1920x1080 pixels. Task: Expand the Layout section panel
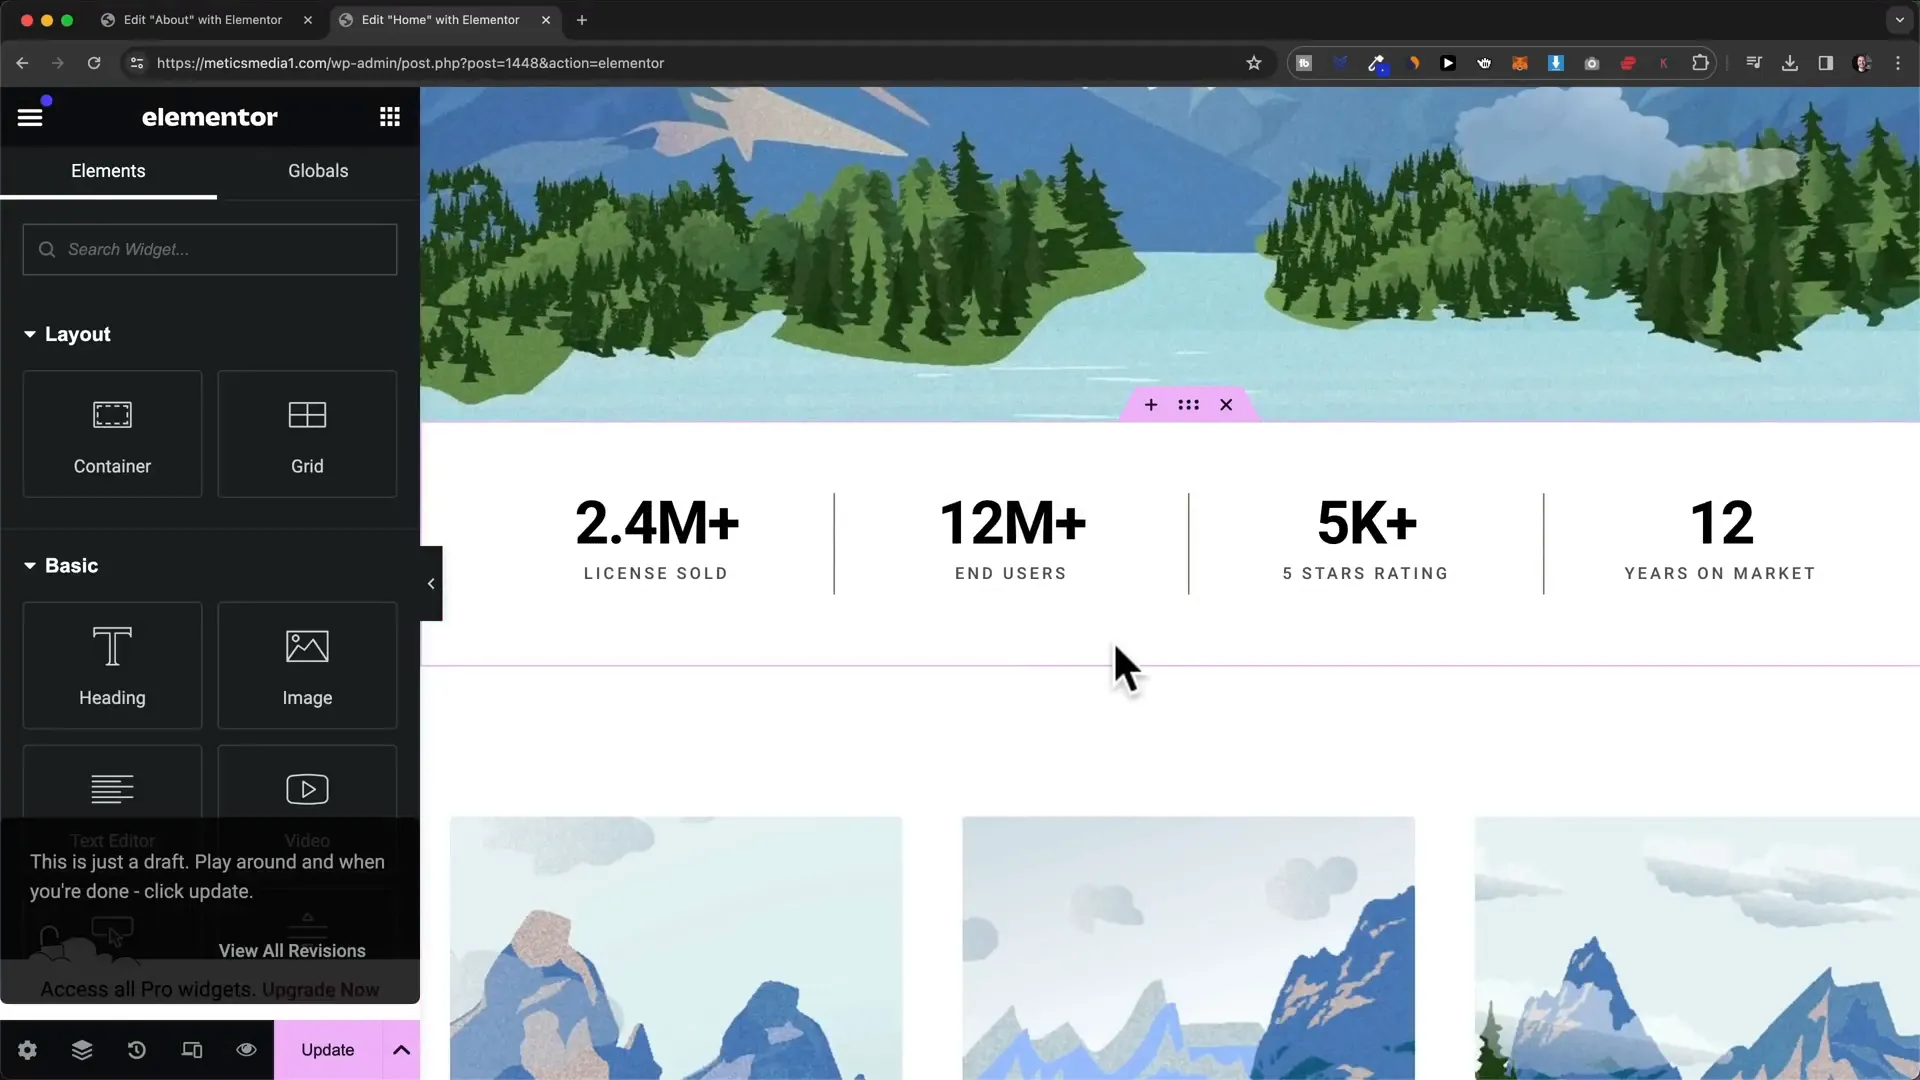click(29, 334)
